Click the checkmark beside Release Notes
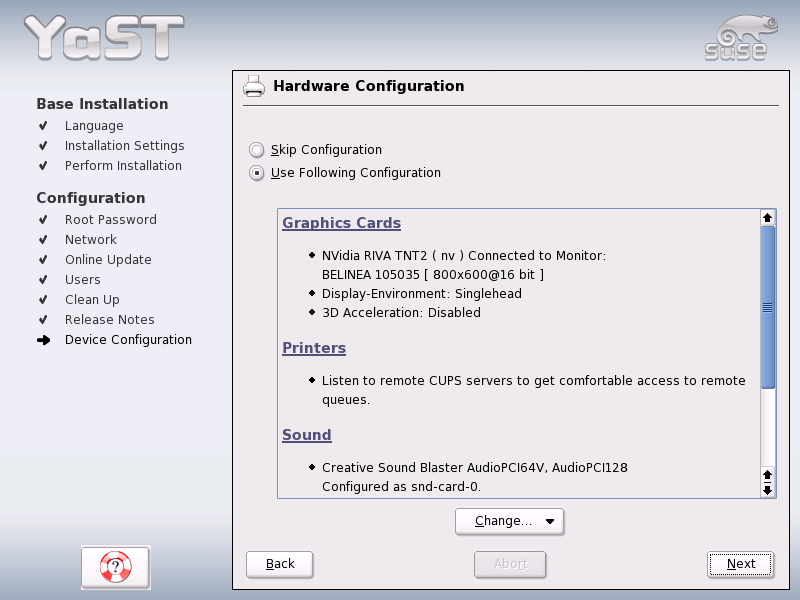 pyautogui.click(x=43, y=319)
